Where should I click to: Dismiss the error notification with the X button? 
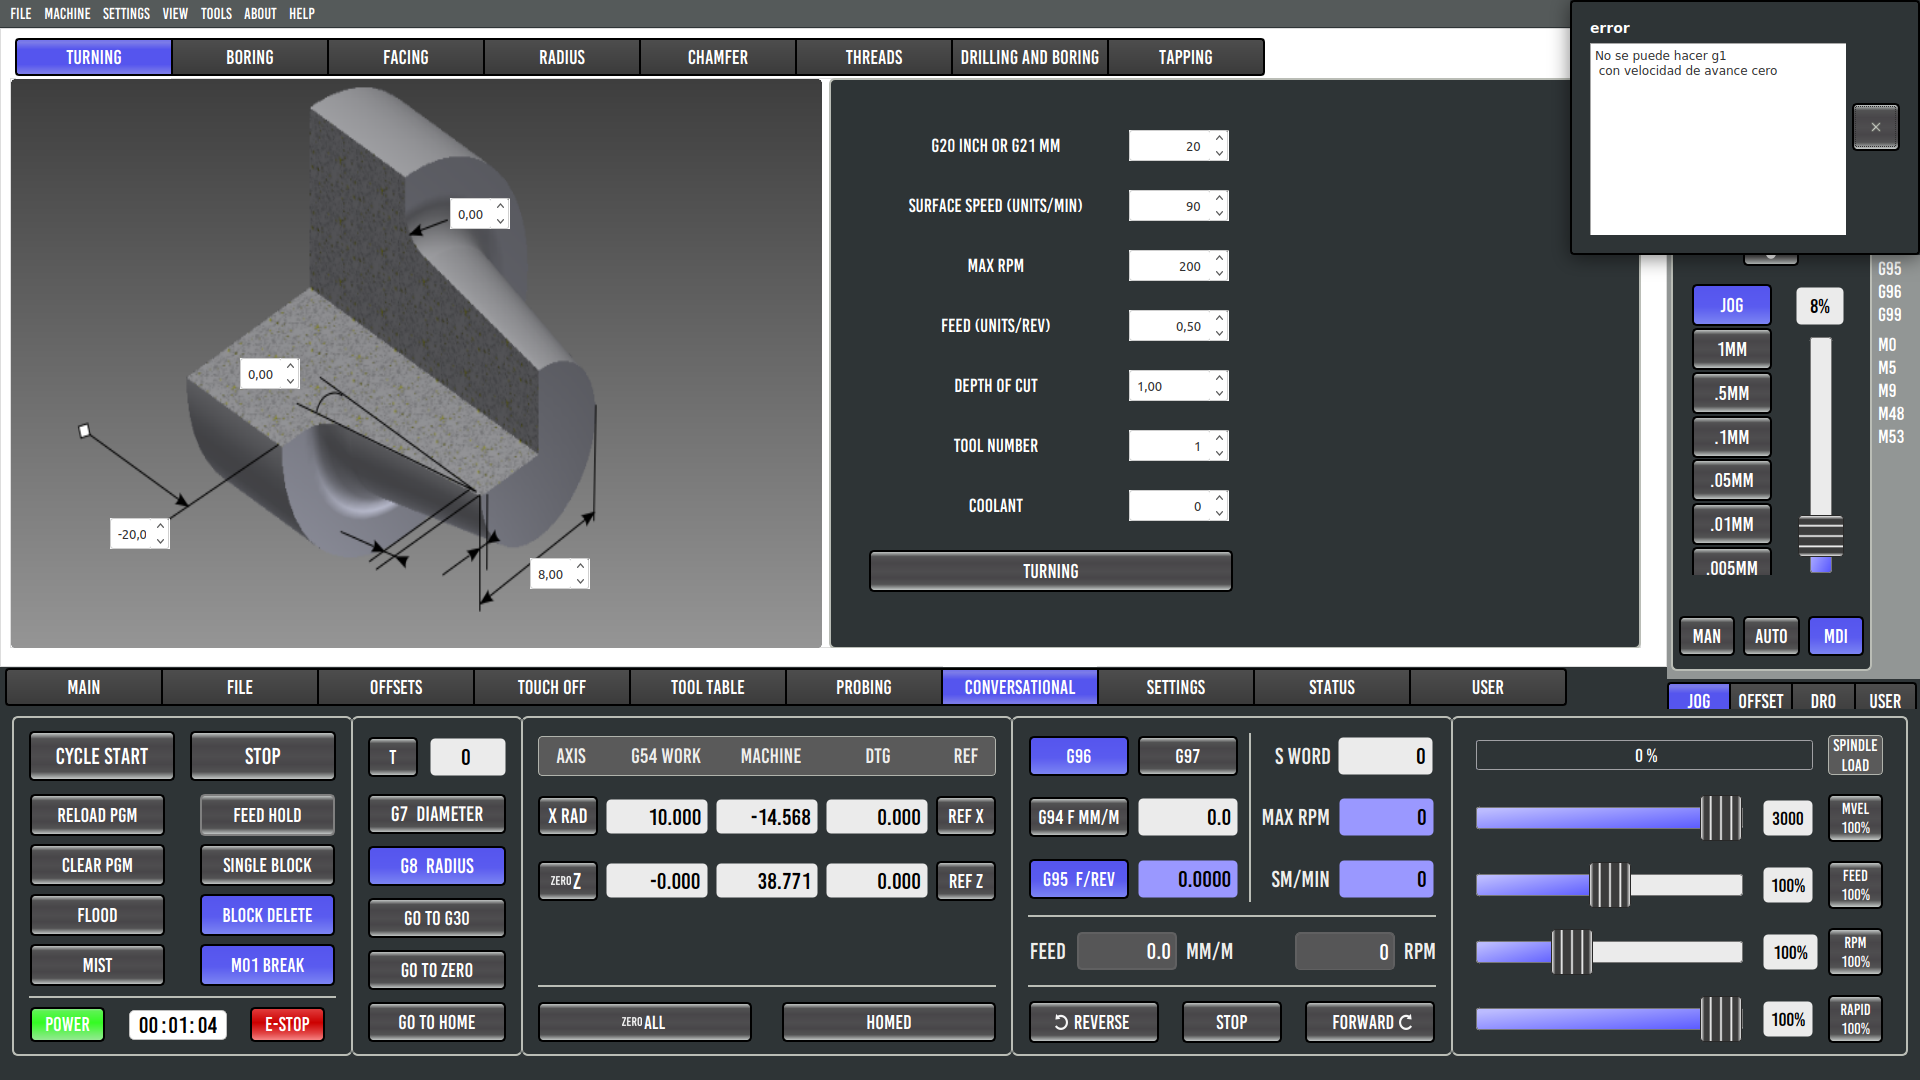click(1875, 127)
